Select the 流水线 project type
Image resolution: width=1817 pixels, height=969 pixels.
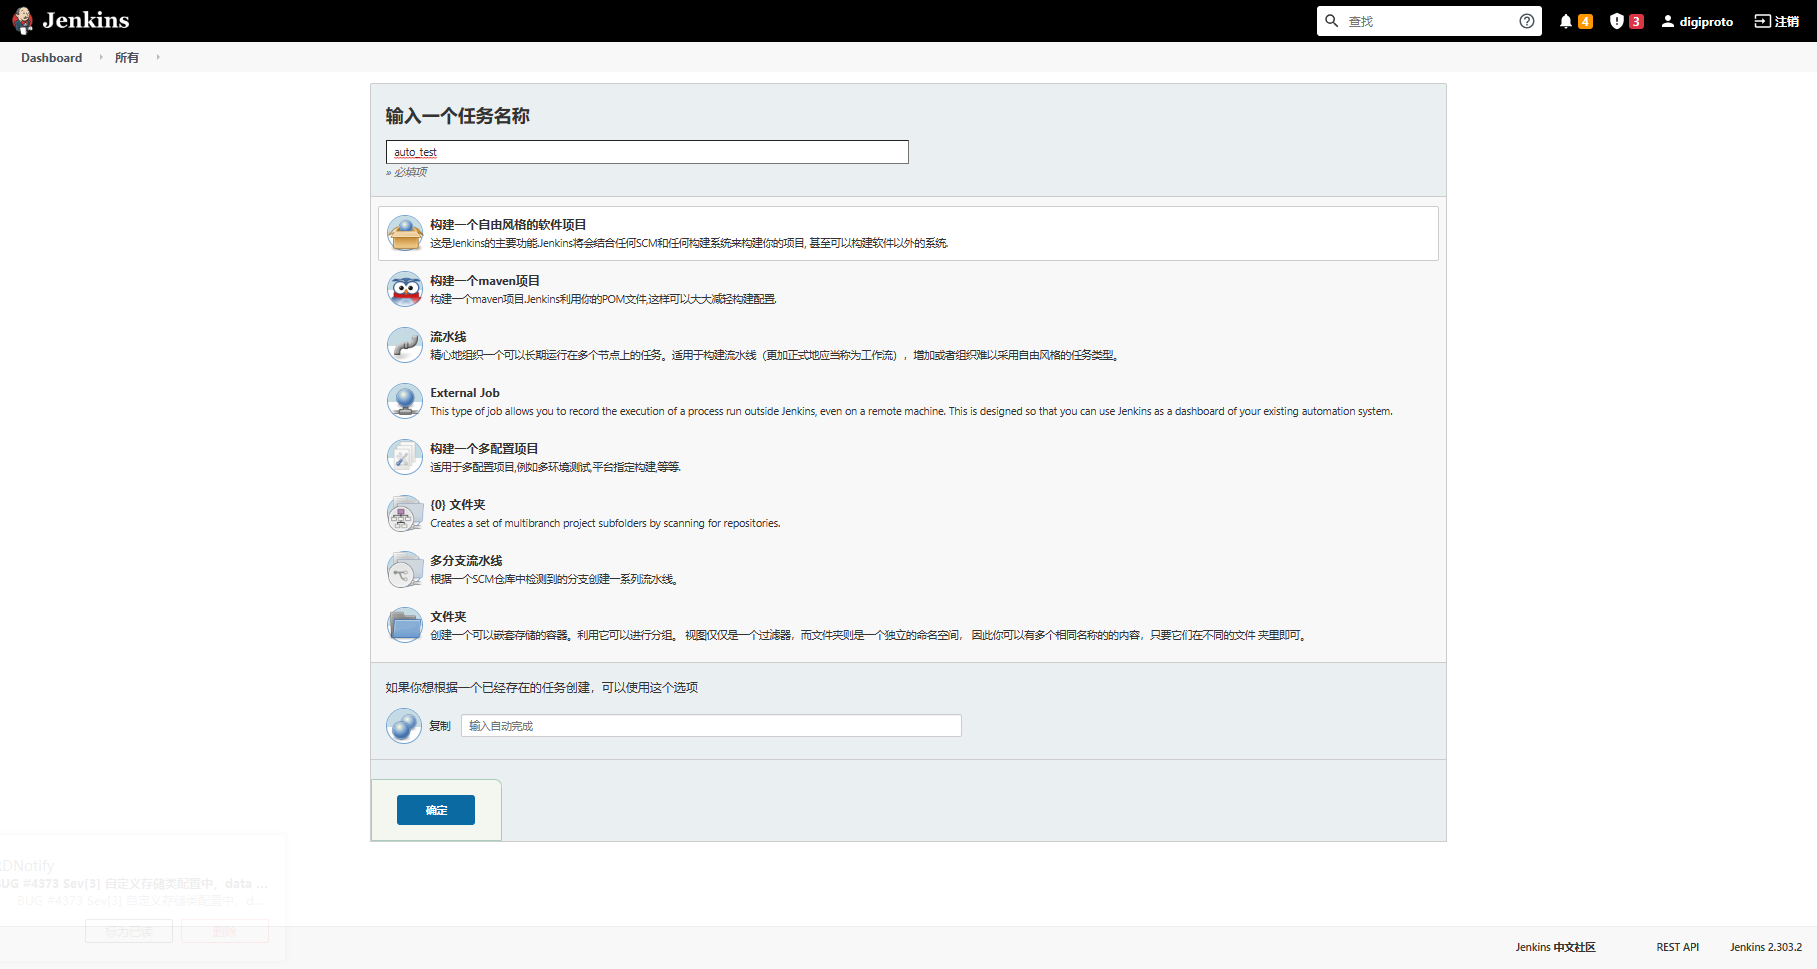(x=448, y=337)
